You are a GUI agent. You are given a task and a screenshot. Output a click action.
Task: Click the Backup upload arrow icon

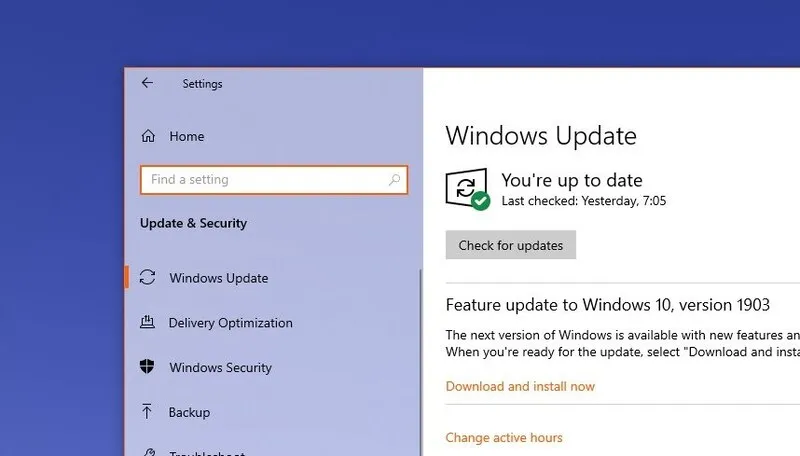coord(148,412)
